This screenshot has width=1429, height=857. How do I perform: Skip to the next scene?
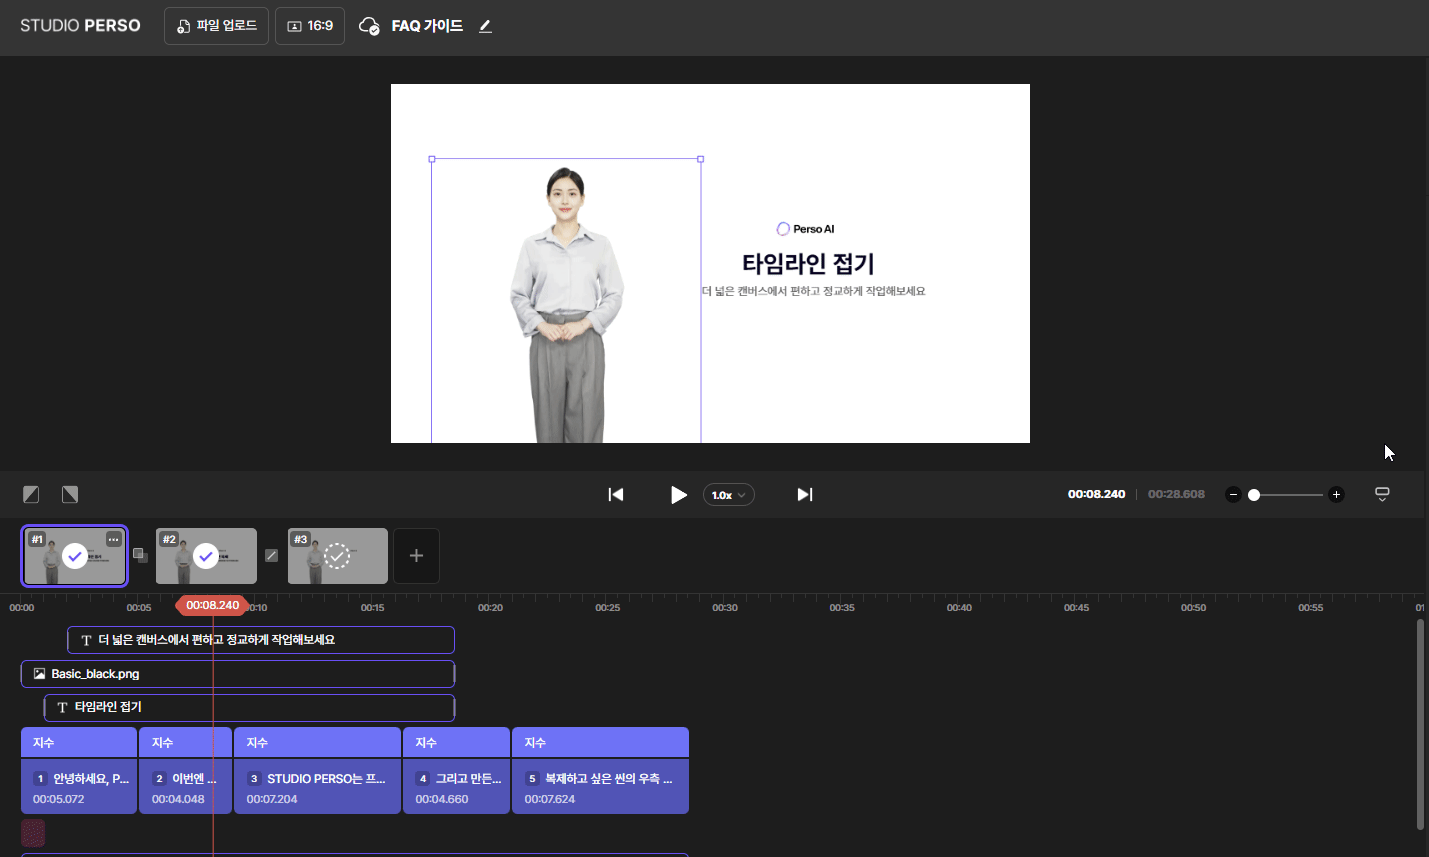click(804, 495)
